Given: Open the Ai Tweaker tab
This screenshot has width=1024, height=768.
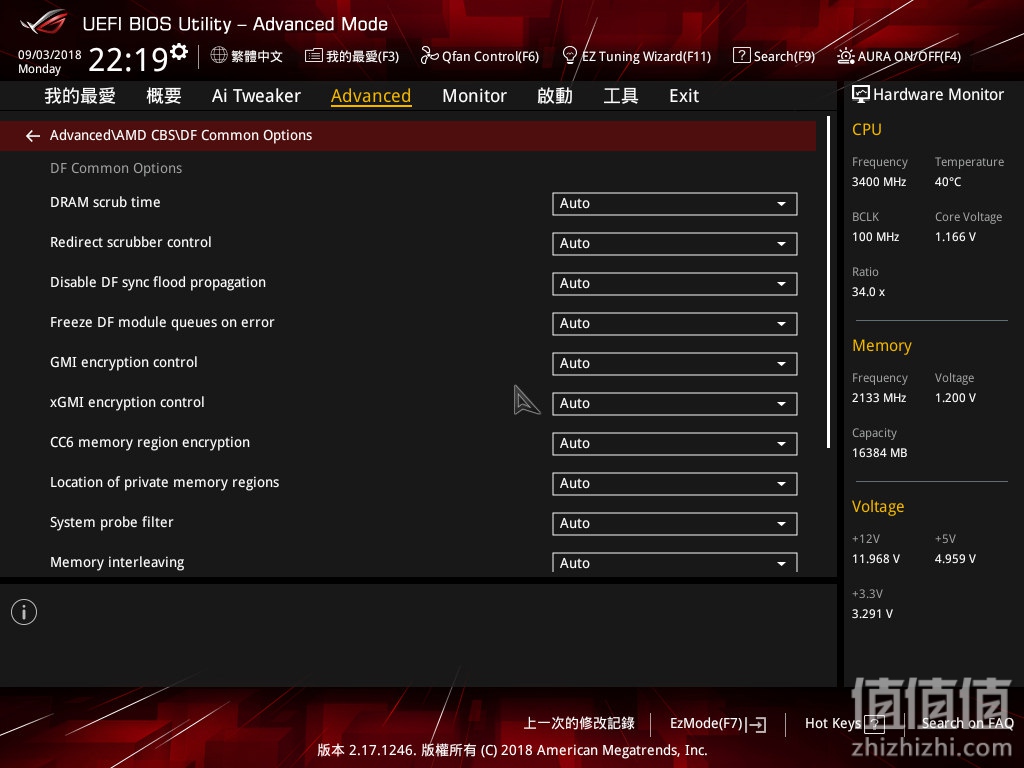Looking at the screenshot, I should (x=256, y=96).
